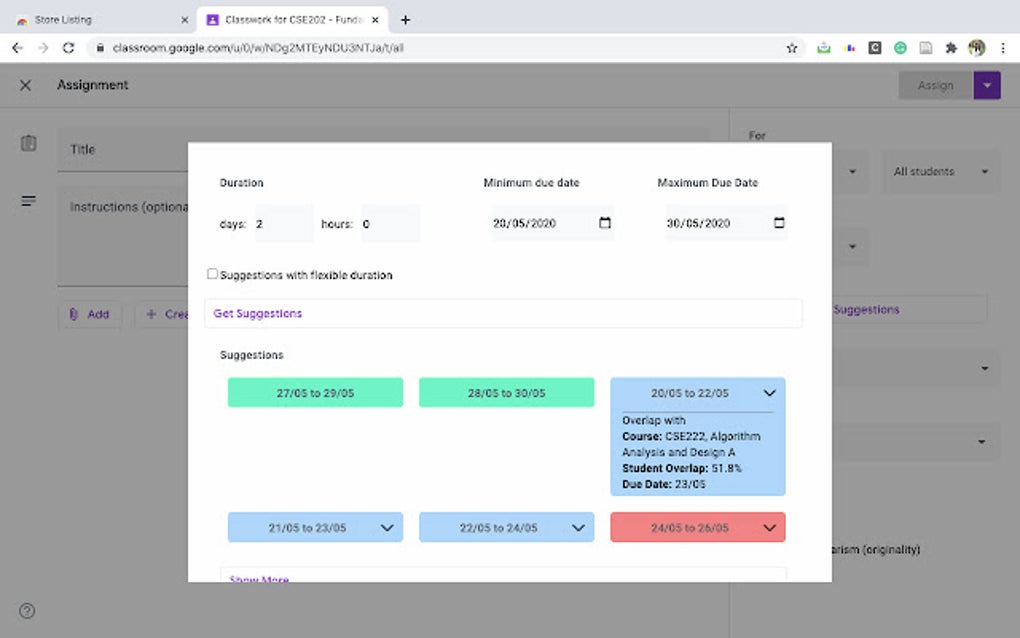Close the Store Listing tab
1020x638 pixels.
click(185, 20)
